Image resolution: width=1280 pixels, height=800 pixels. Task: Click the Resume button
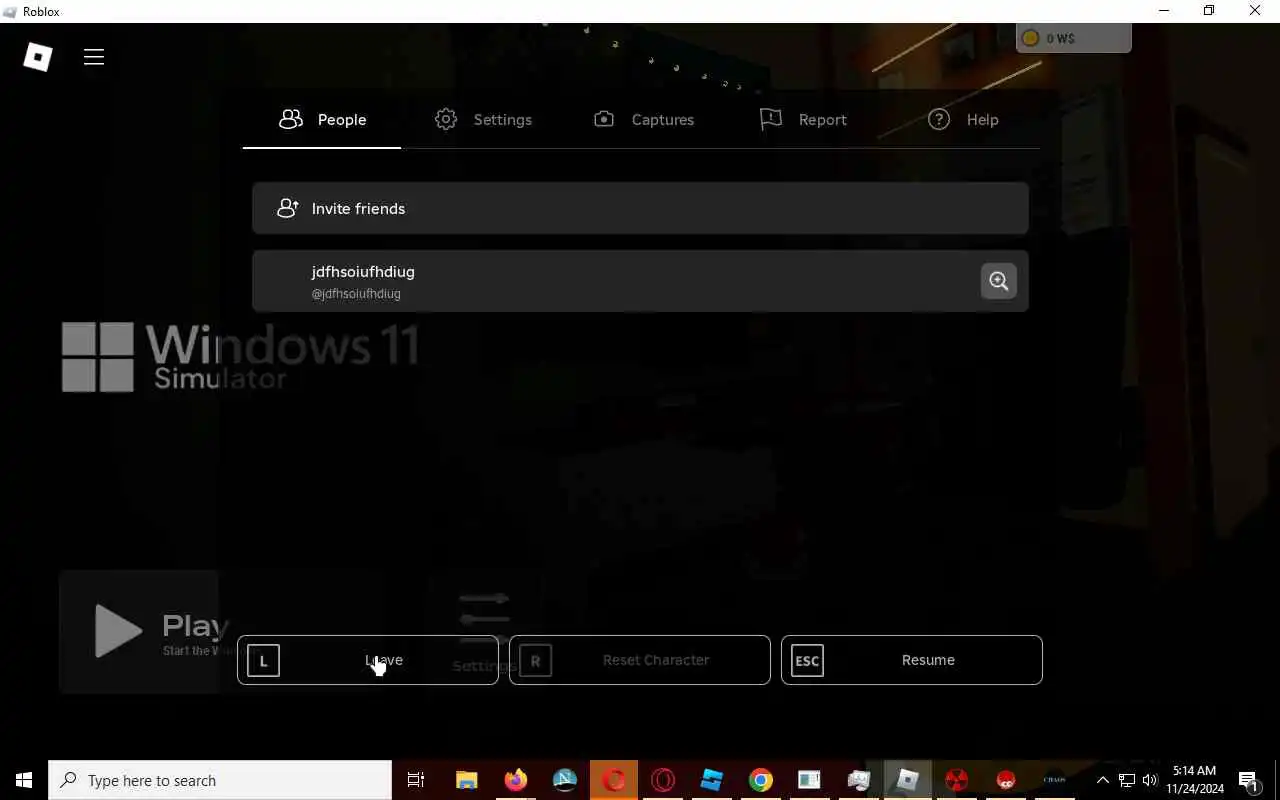tap(912, 660)
